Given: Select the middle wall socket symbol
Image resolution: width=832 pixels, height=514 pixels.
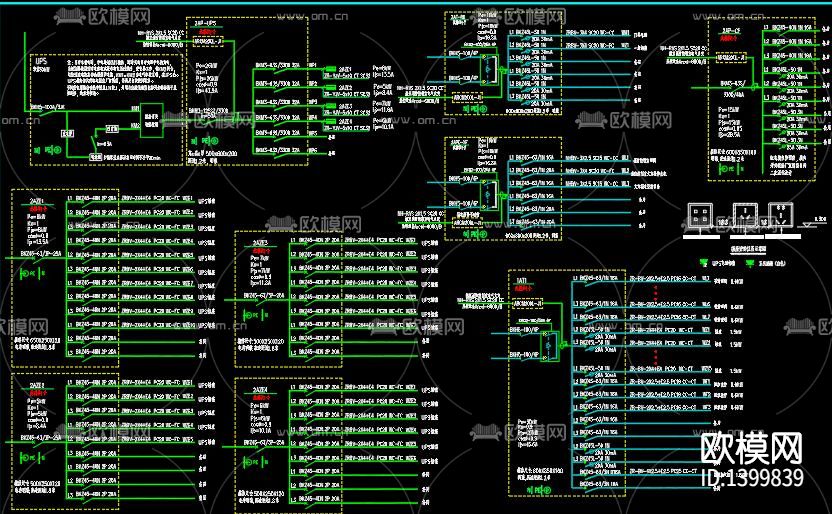Looking at the screenshot, I should (746, 218).
